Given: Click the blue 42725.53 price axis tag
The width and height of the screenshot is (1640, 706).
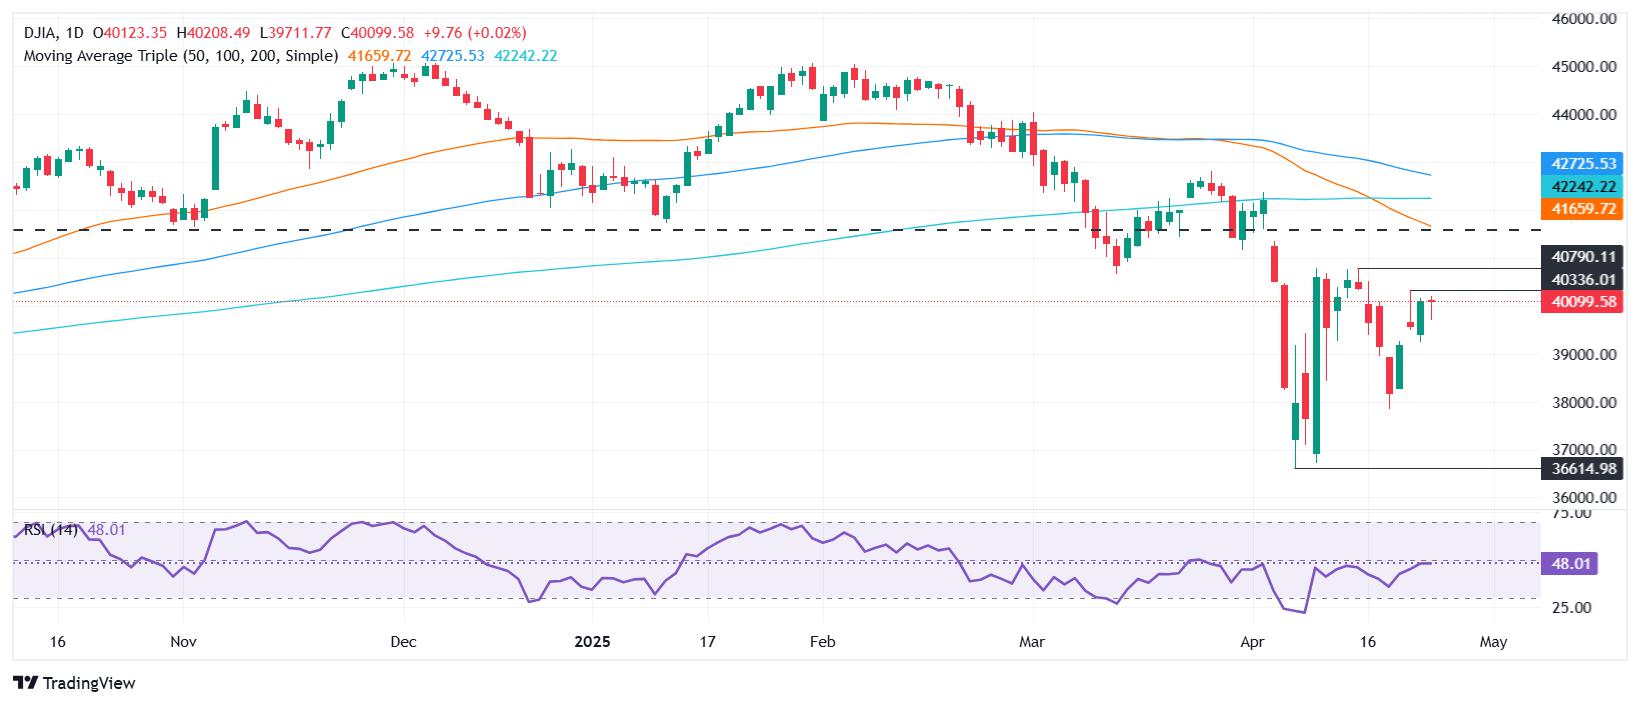Looking at the screenshot, I should pos(1580,163).
